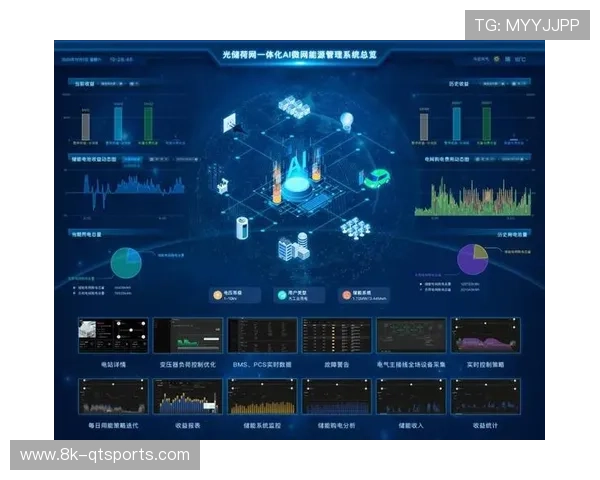Click the purple pie chart on right
This screenshot has height=480, width=600.
click(472, 259)
